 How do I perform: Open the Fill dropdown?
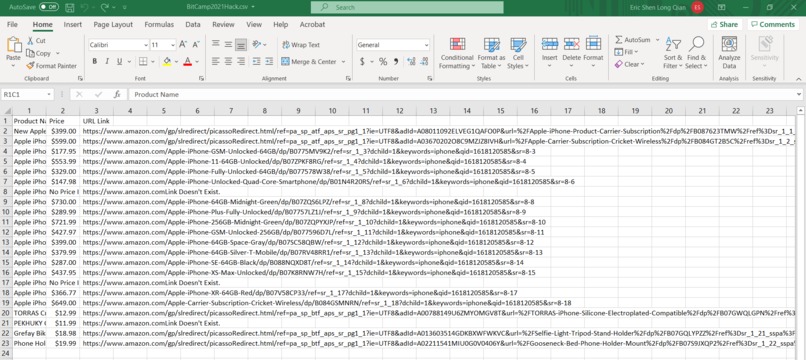click(626, 52)
